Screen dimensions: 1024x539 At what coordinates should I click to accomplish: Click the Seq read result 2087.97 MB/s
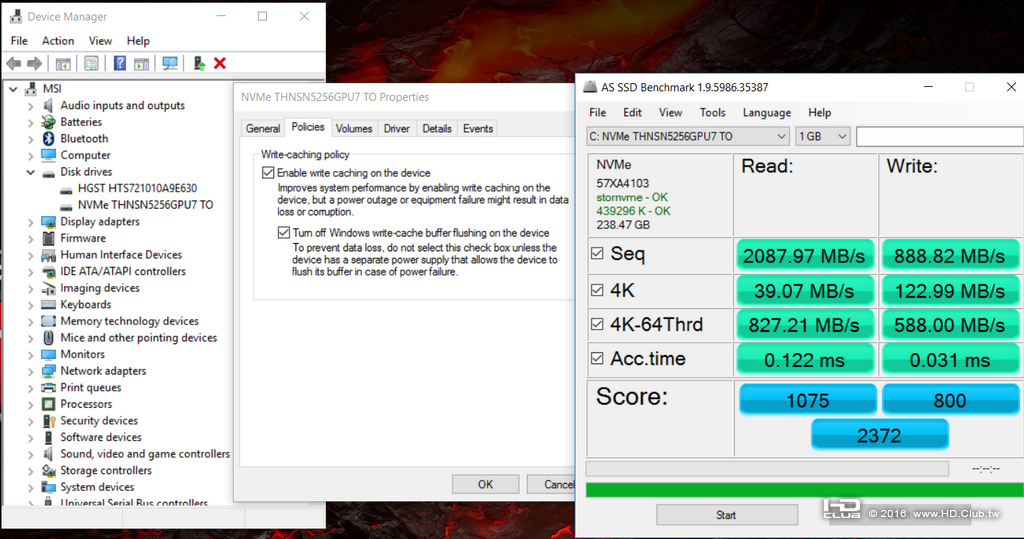coord(805,256)
